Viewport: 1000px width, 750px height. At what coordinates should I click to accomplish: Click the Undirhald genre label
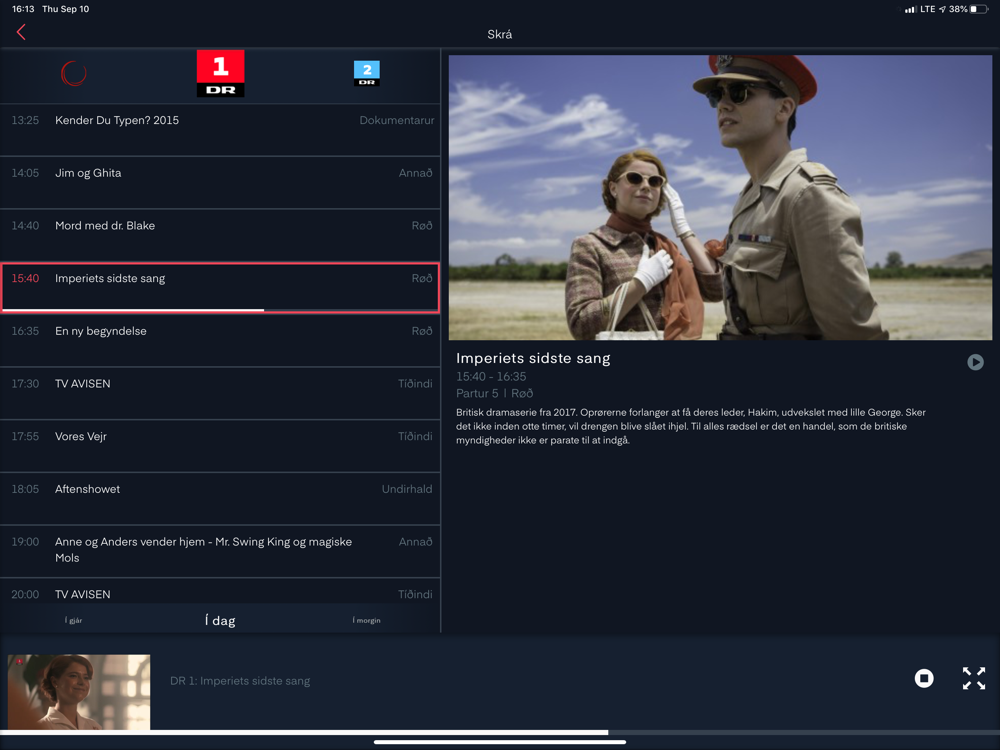click(407, 489)
